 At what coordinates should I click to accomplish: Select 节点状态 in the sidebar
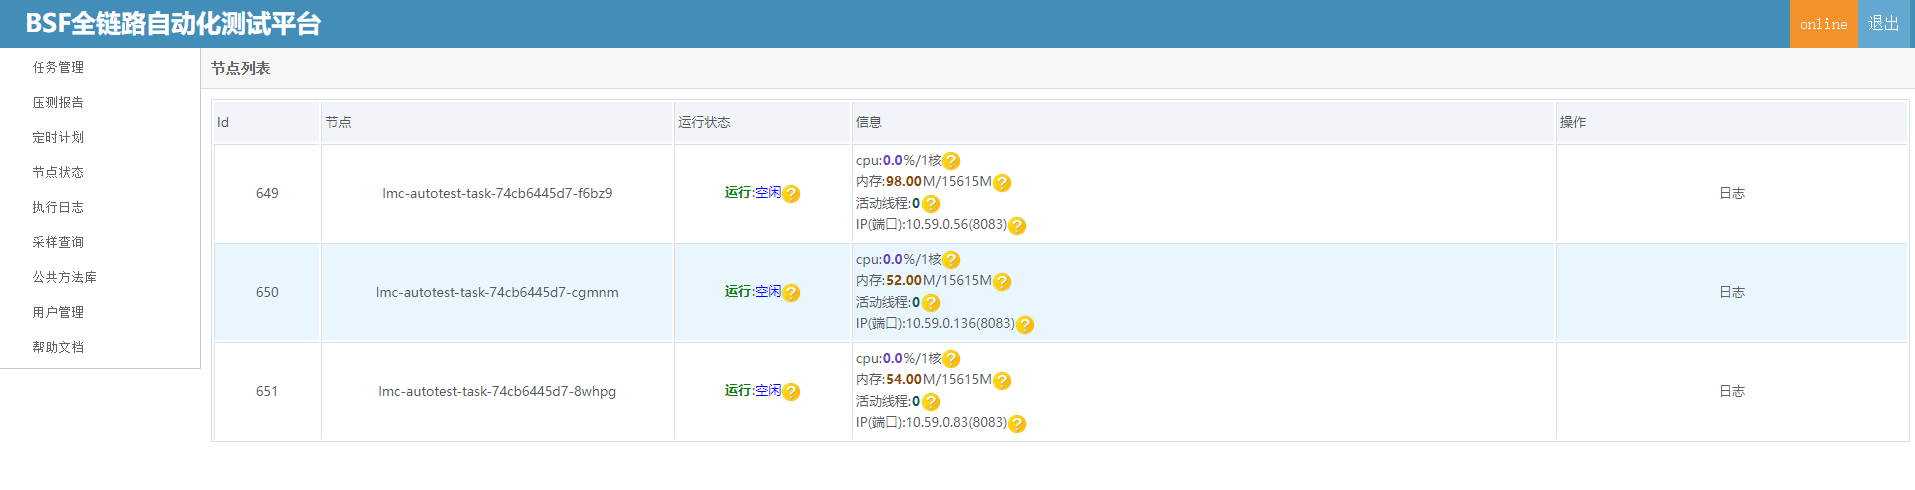coord(58,172)
